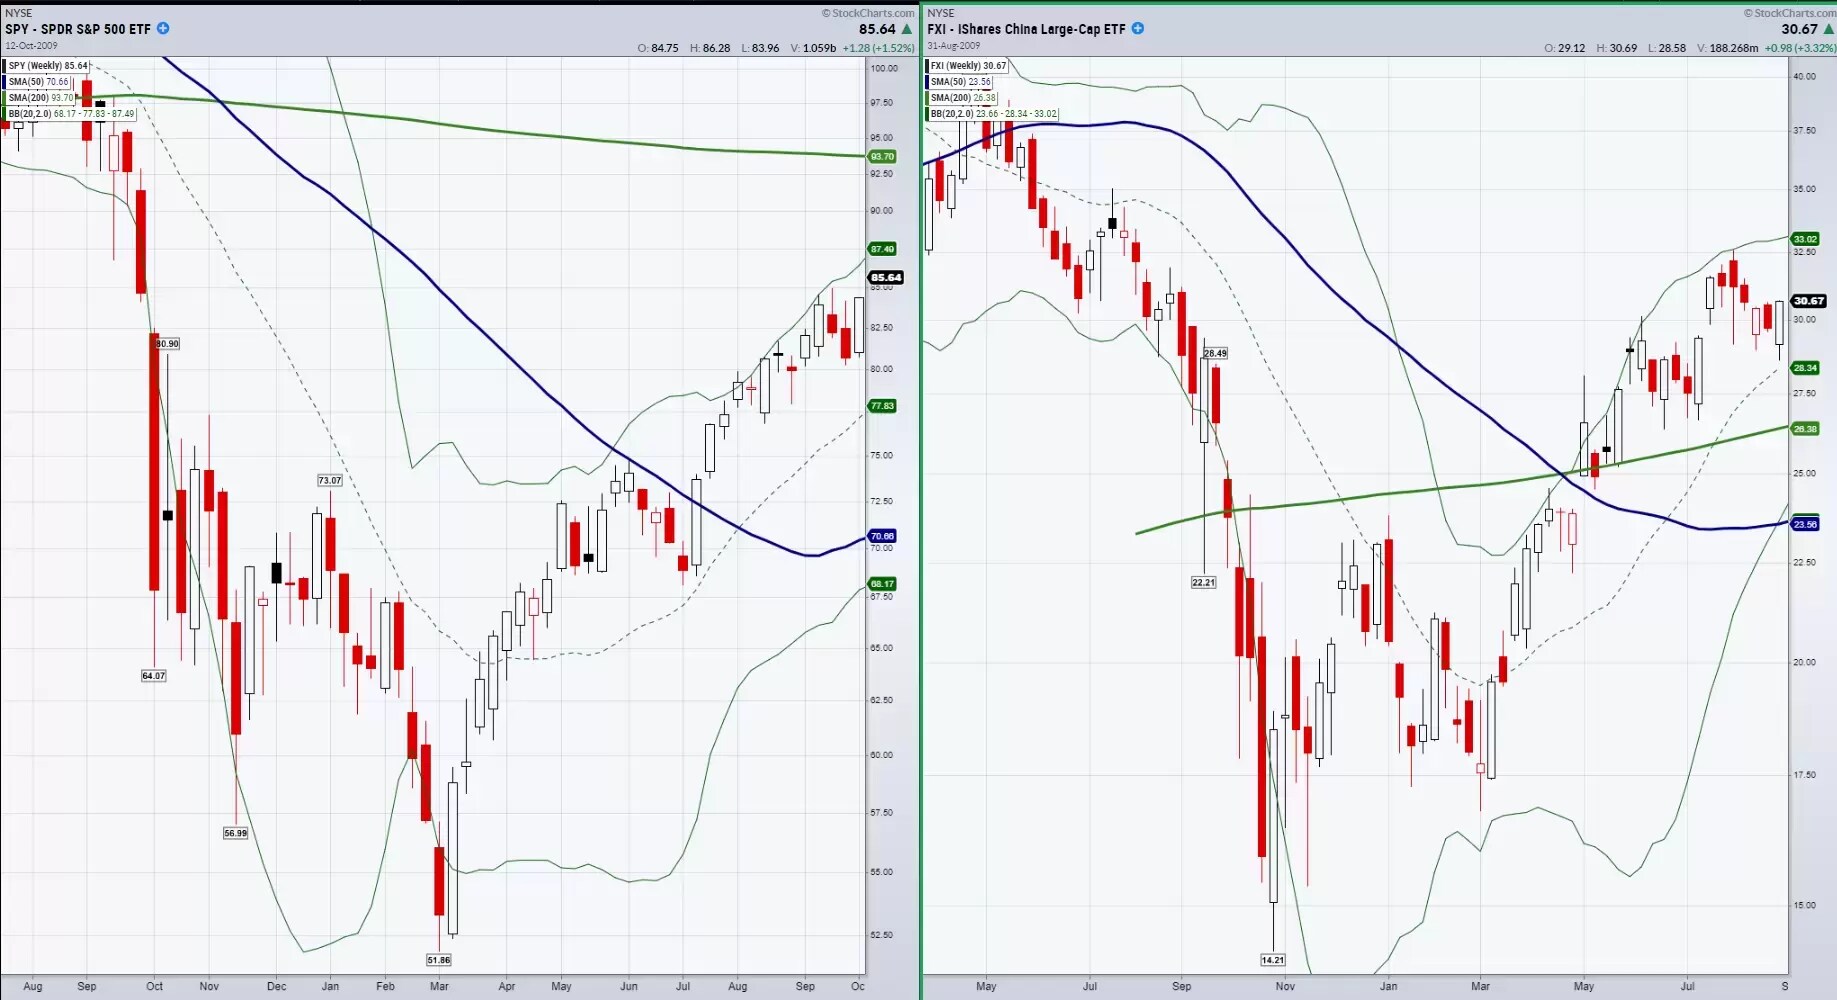Click the 22.21 annotation on FXI chart
The width and height of the screenshot is (1837, 1000).
click(1204, 583)
